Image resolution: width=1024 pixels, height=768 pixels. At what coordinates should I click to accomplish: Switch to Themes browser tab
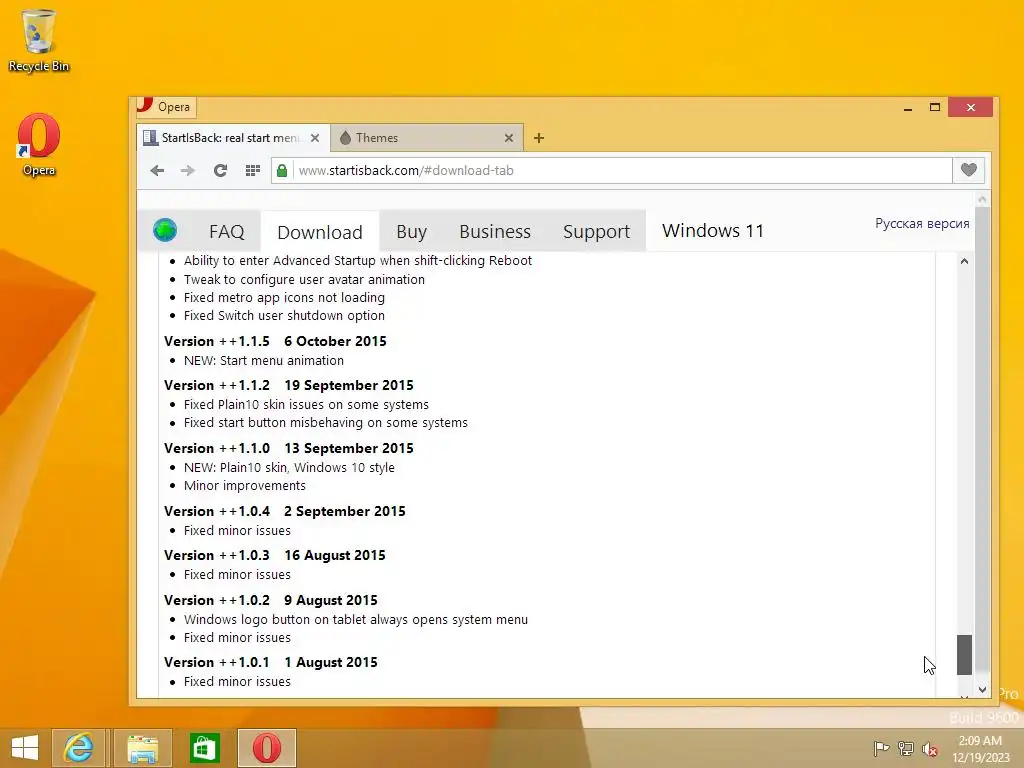pyautogui.click(x=417, y=138)
